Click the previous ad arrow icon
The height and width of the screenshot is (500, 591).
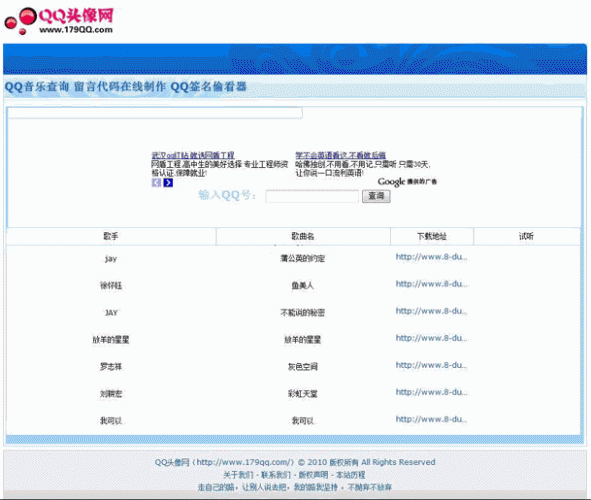pos(156,183)
